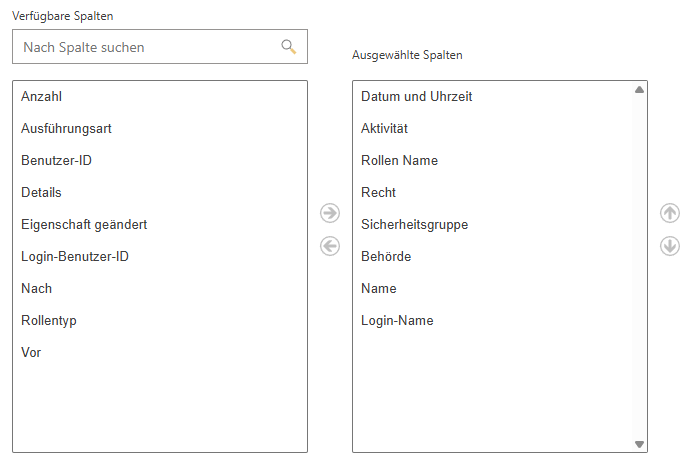688x461 pixels.
Task: Click the move down arrow icon
Action: click(x=670, y=246)
